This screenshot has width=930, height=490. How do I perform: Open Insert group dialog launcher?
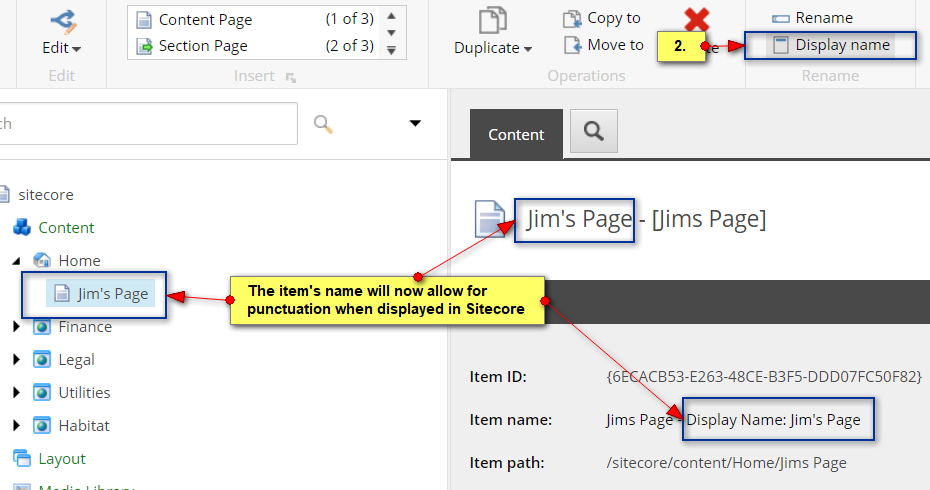[x=291, y=77]
